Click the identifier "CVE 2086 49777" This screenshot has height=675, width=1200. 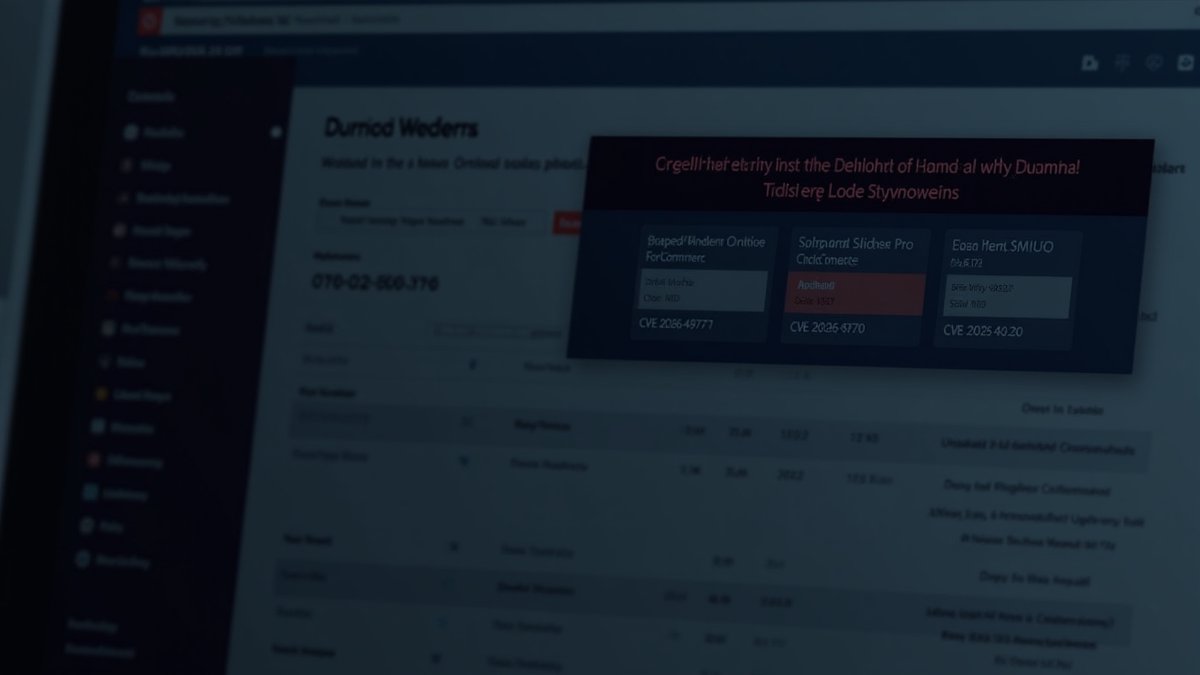(x=676, y=325)
